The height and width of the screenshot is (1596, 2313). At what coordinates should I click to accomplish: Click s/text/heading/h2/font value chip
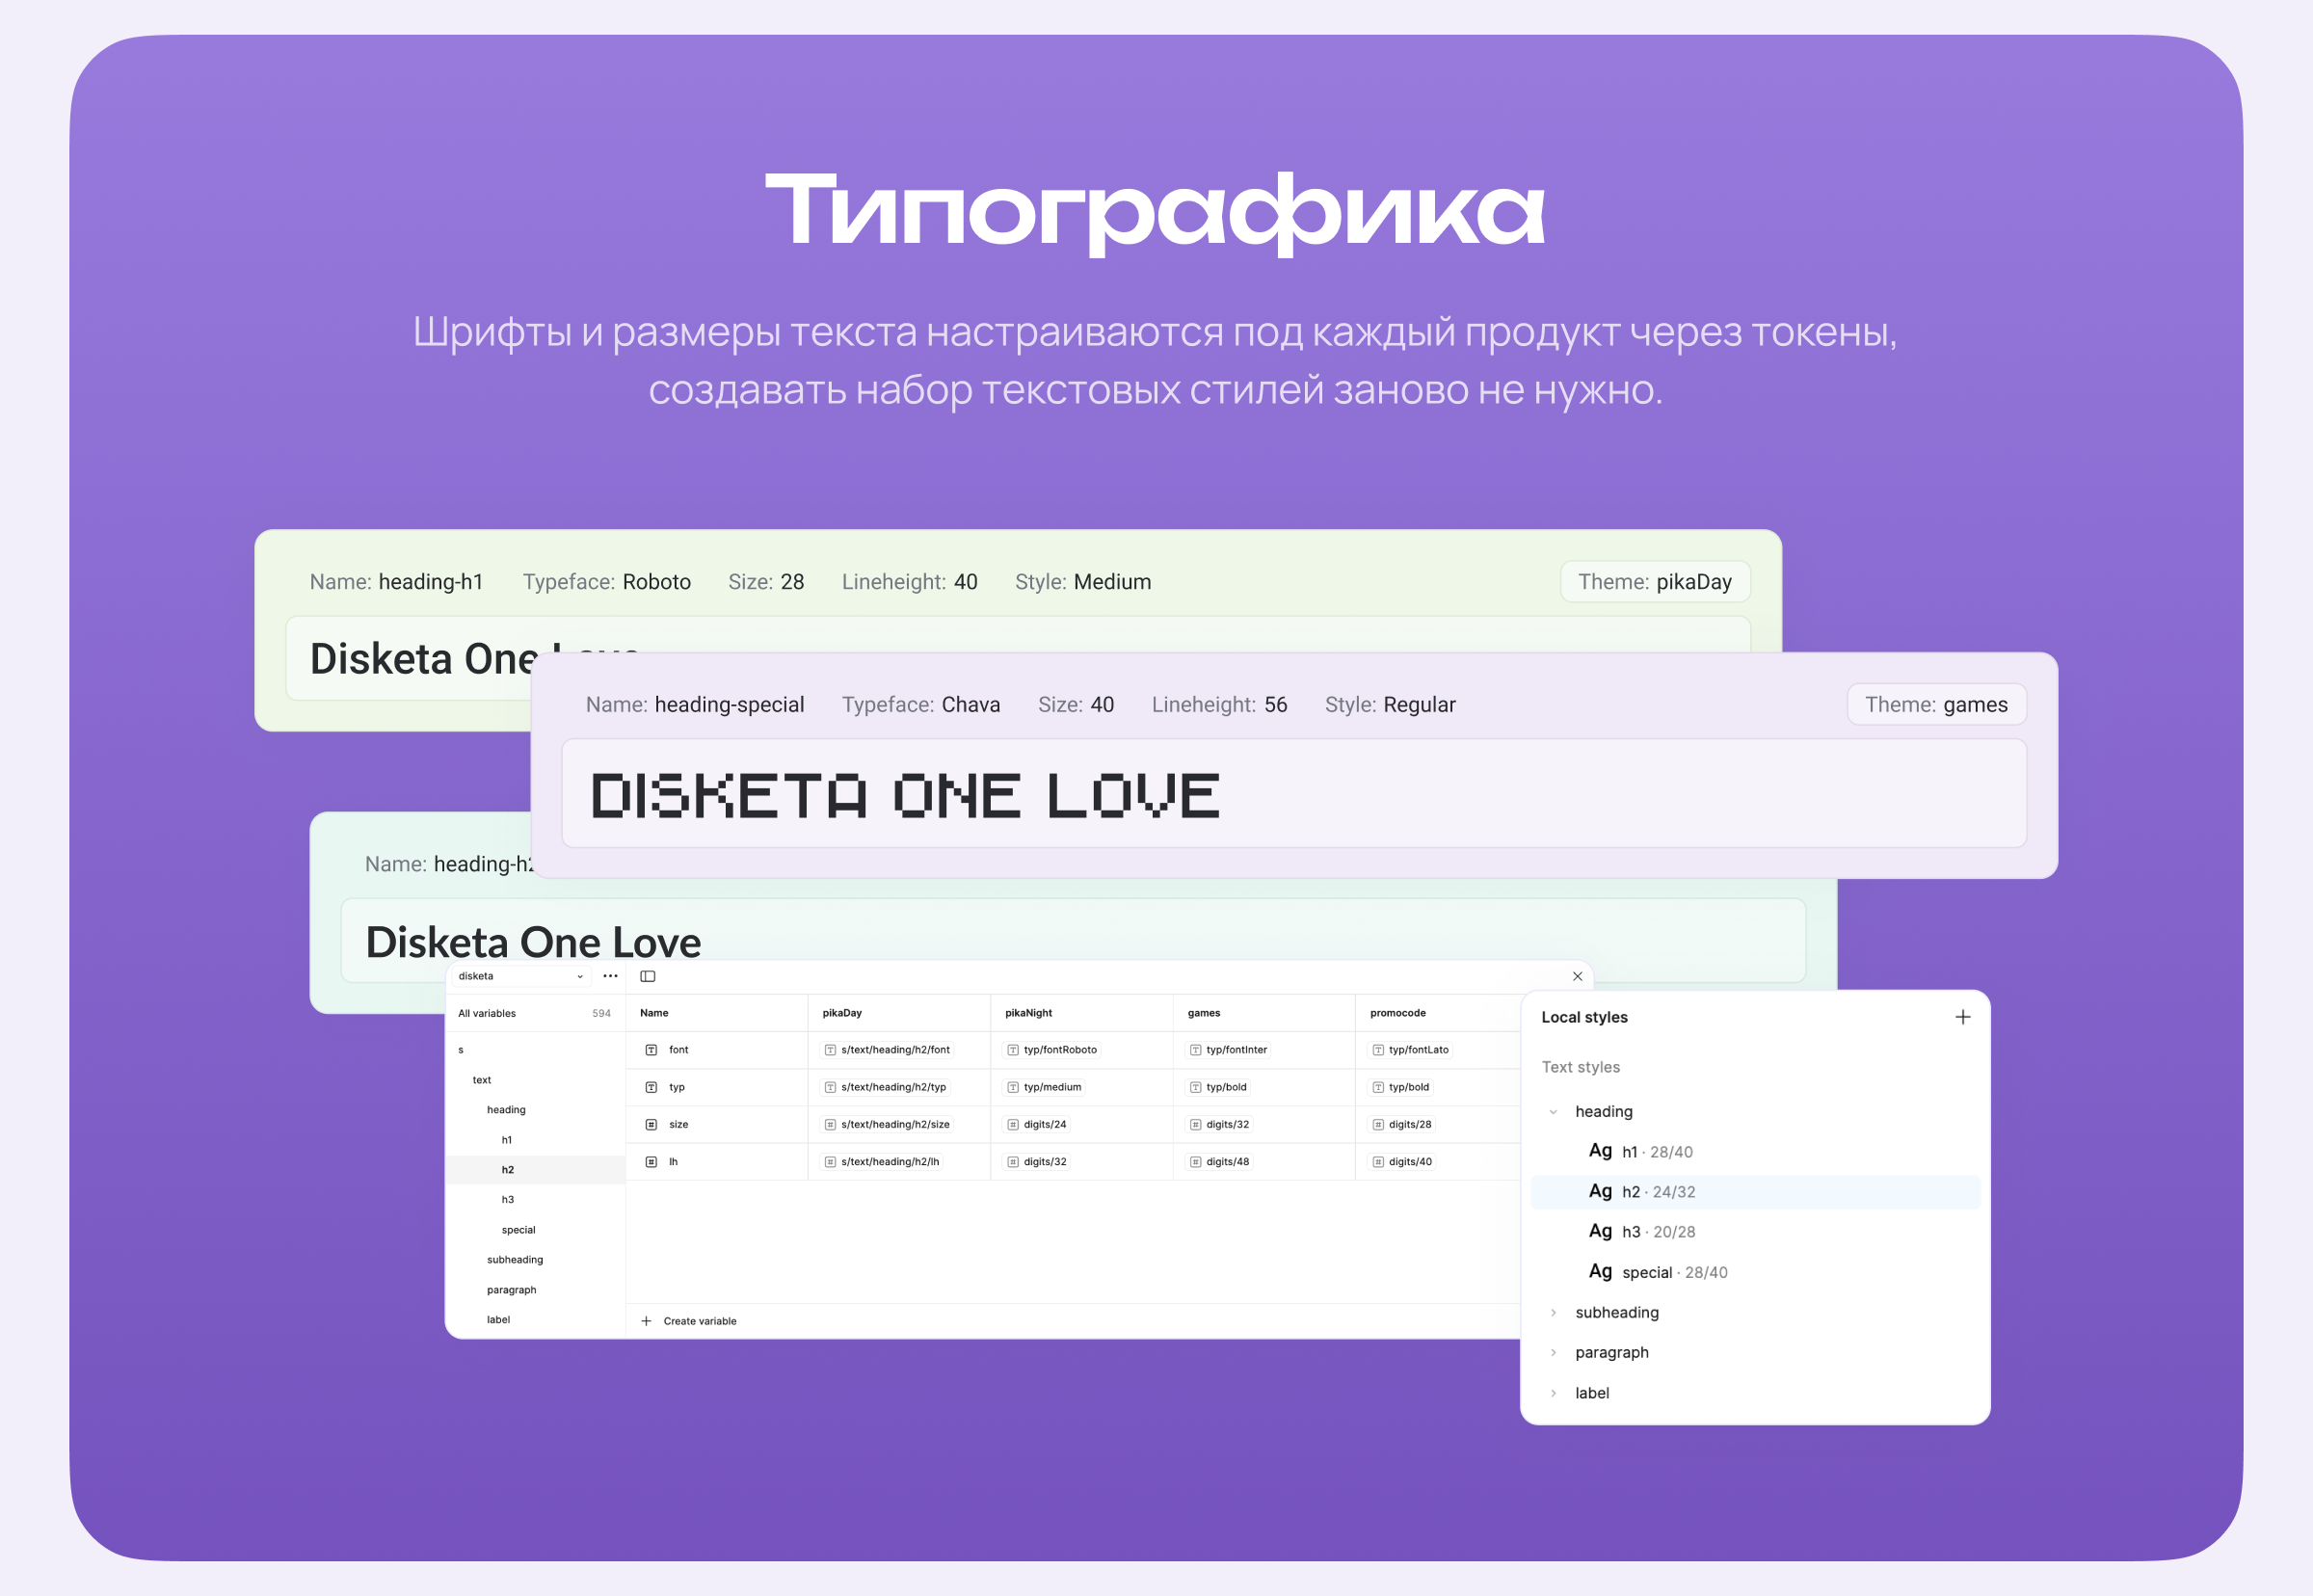pyautogui.click(x=887, y=1050)
